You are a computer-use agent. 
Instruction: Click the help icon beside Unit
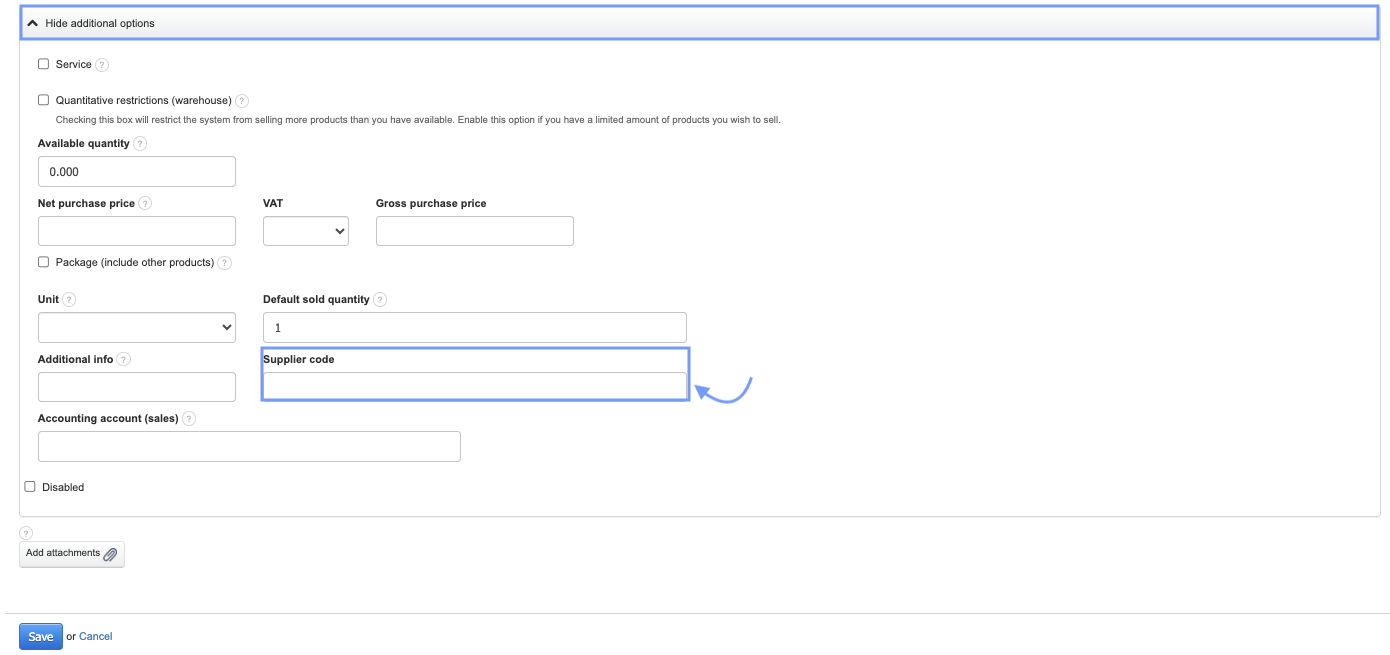pyautogui.click(x=69, y=300)
